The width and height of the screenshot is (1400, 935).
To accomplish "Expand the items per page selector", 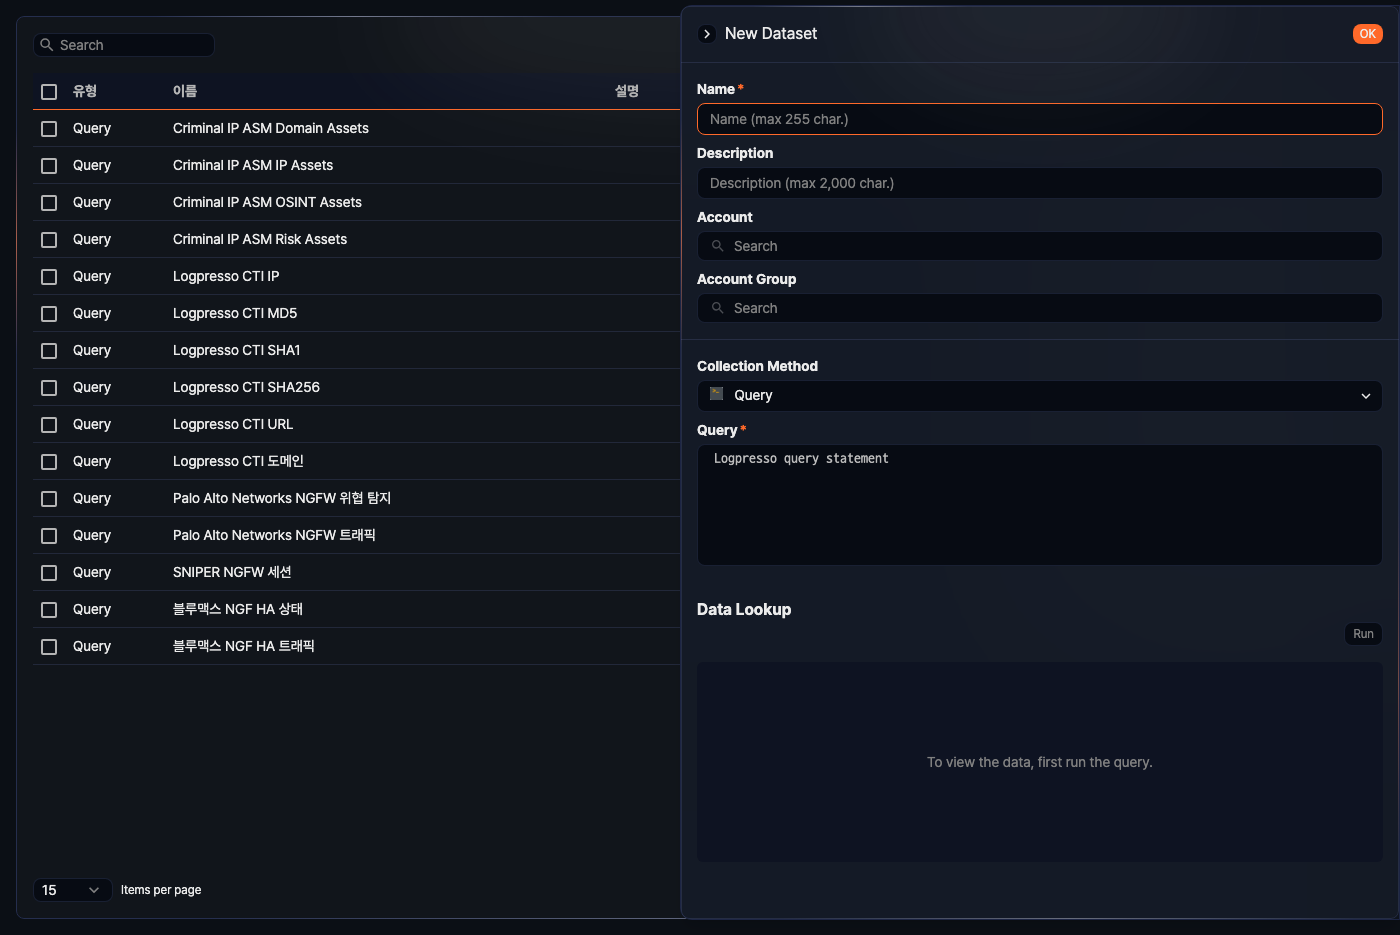I will [72, 890].
